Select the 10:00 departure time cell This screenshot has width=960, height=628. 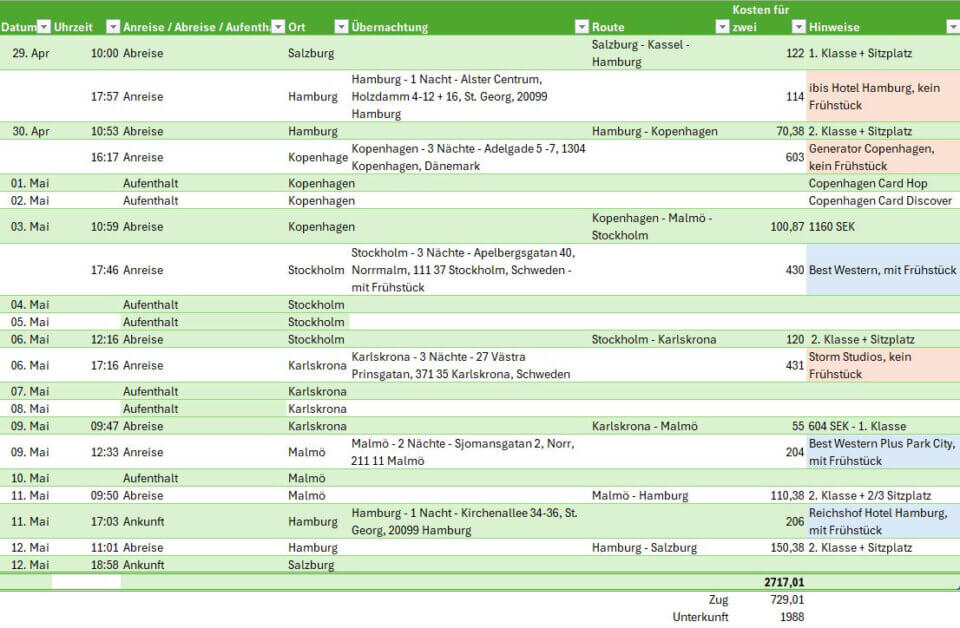[x=86, y=53]
